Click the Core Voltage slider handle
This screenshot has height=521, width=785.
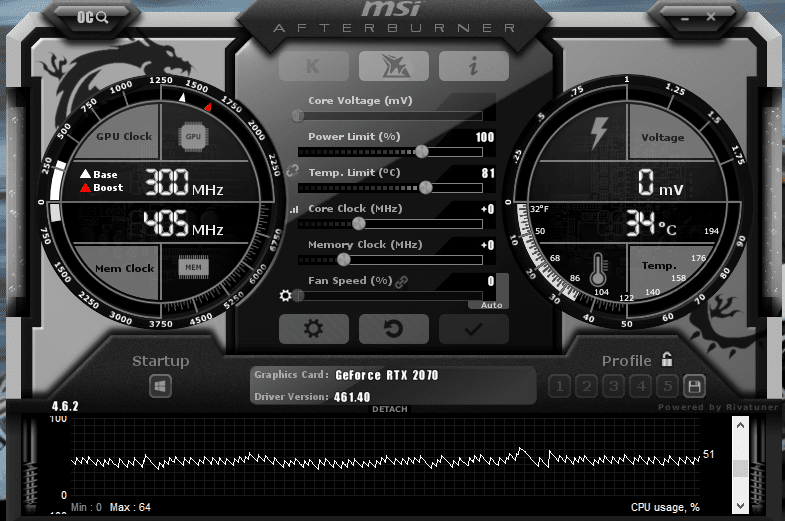(x=298, y=116)
